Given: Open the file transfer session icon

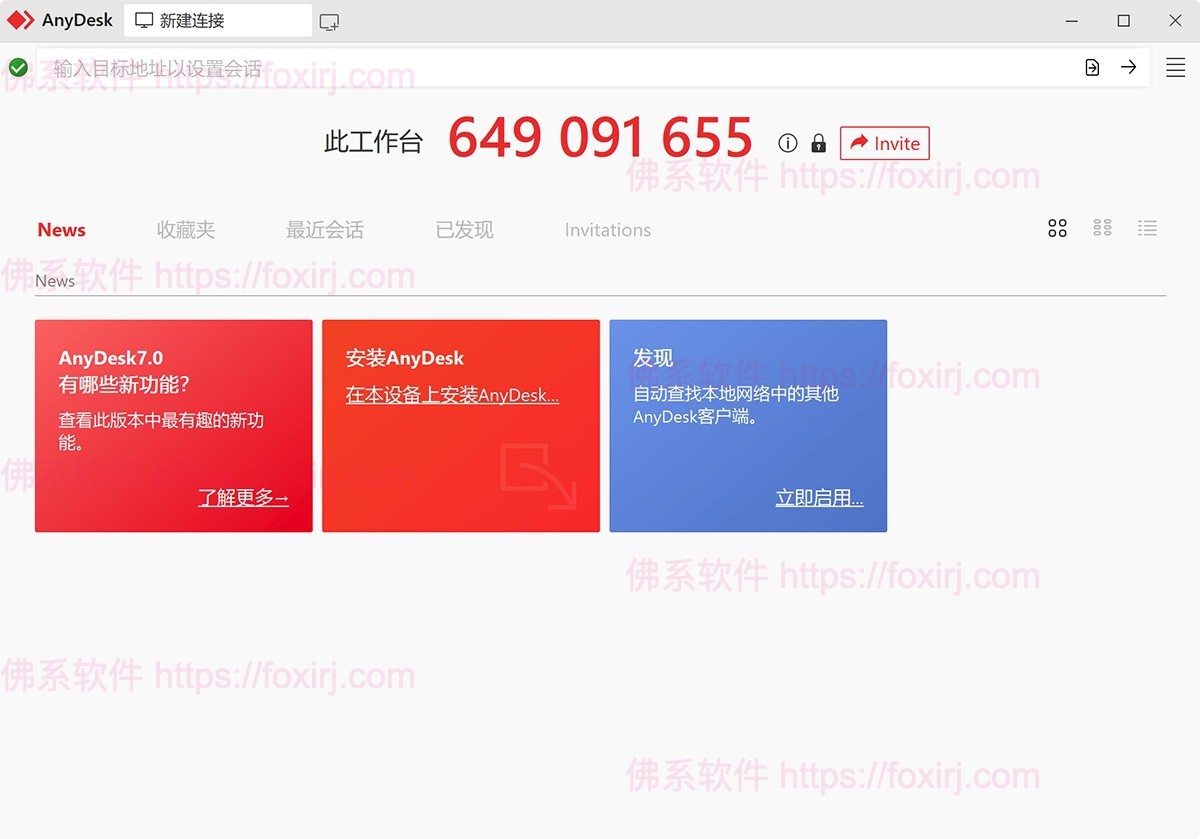Looking at the screenshot, I should (1092, 67).
